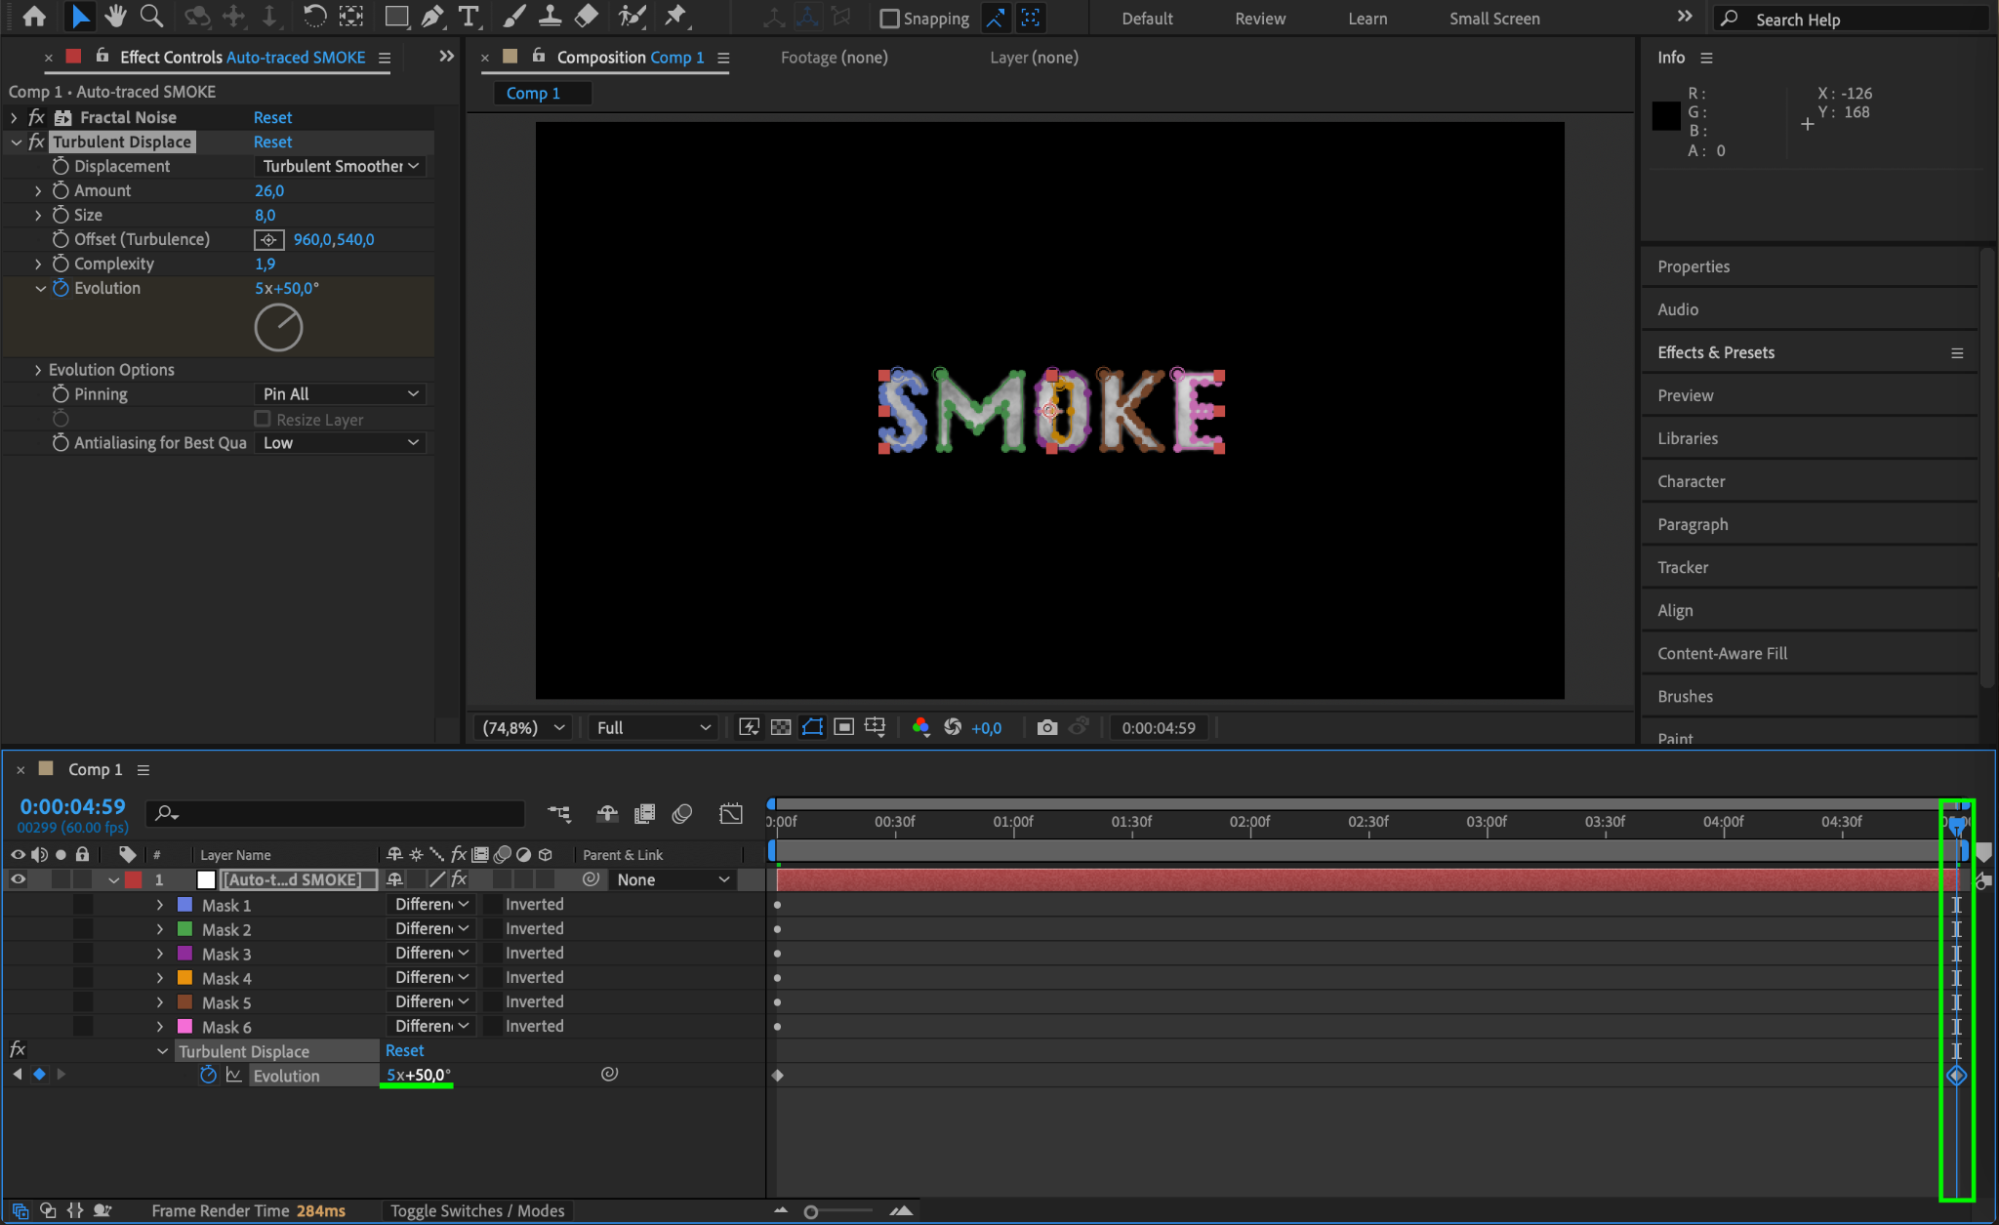The image size is (1999, 1225).
Task: Click the timeline zoom slider
Action: (x=811, y=1211)
